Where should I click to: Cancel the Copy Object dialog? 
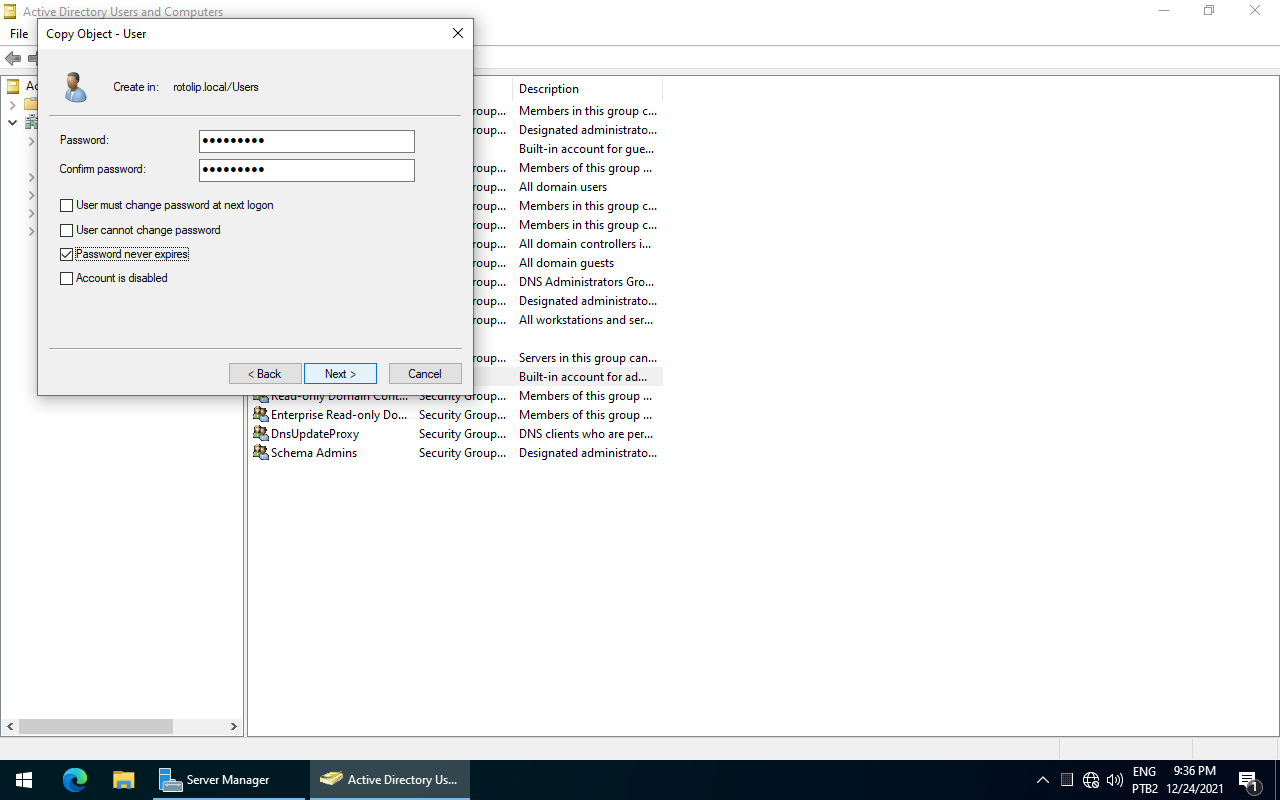tap(425, 374)
